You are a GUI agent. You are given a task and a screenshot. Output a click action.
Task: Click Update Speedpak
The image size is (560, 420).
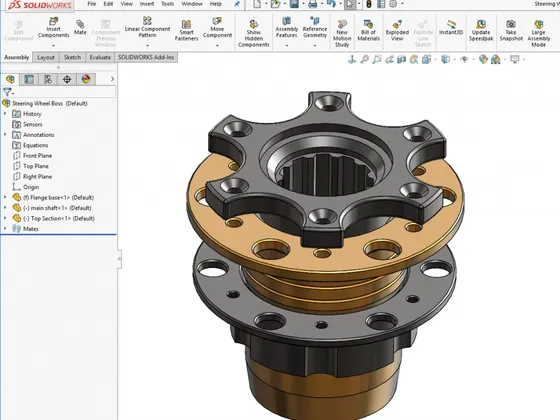[x=481, y=30]
